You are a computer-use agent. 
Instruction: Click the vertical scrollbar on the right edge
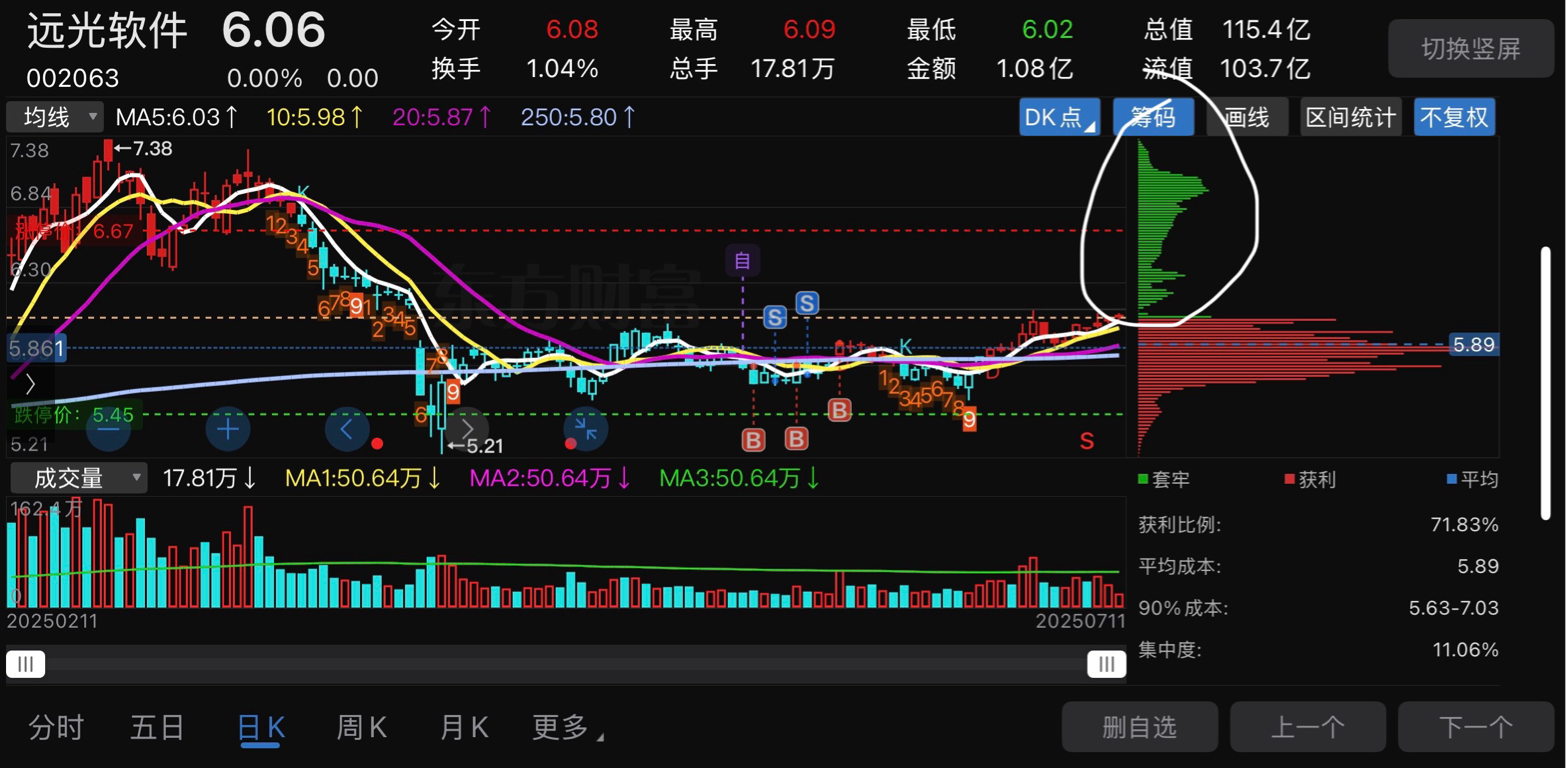[1546, 381]
